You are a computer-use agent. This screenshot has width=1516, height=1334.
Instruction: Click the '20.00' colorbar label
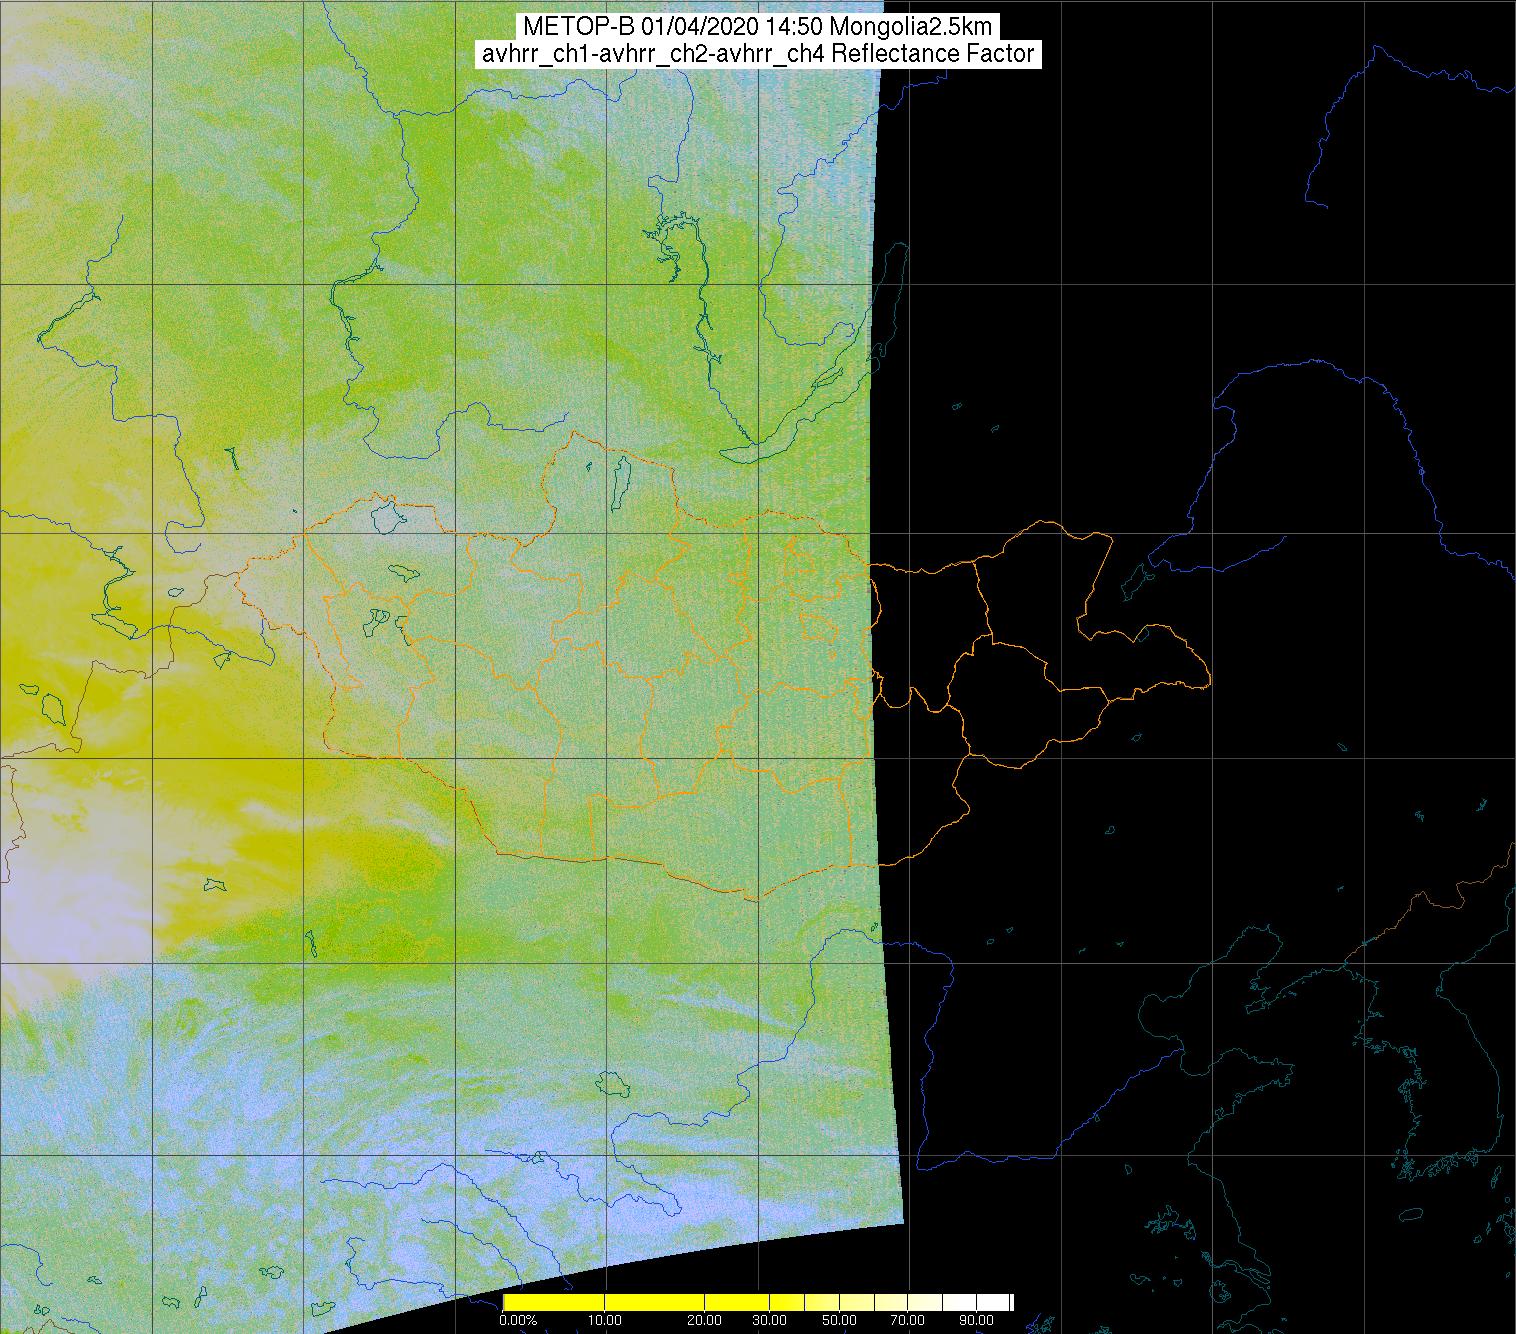tap(704, 1320)
